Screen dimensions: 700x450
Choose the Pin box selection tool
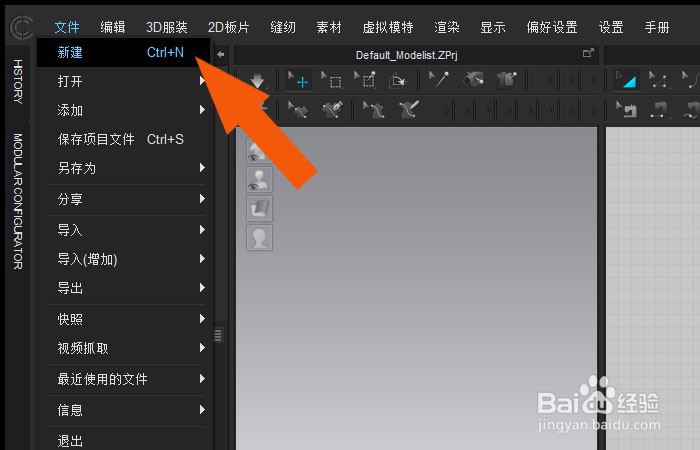tap(365, 80)
